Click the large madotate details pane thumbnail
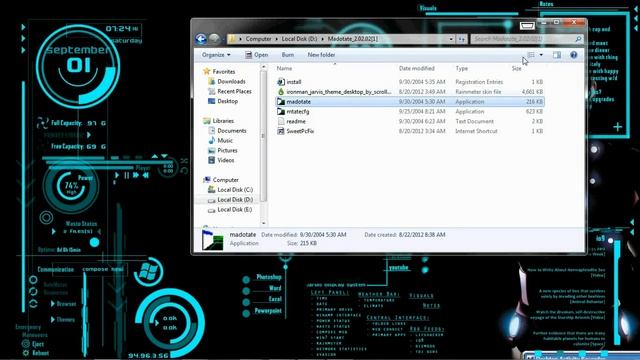 coord(213,240)
